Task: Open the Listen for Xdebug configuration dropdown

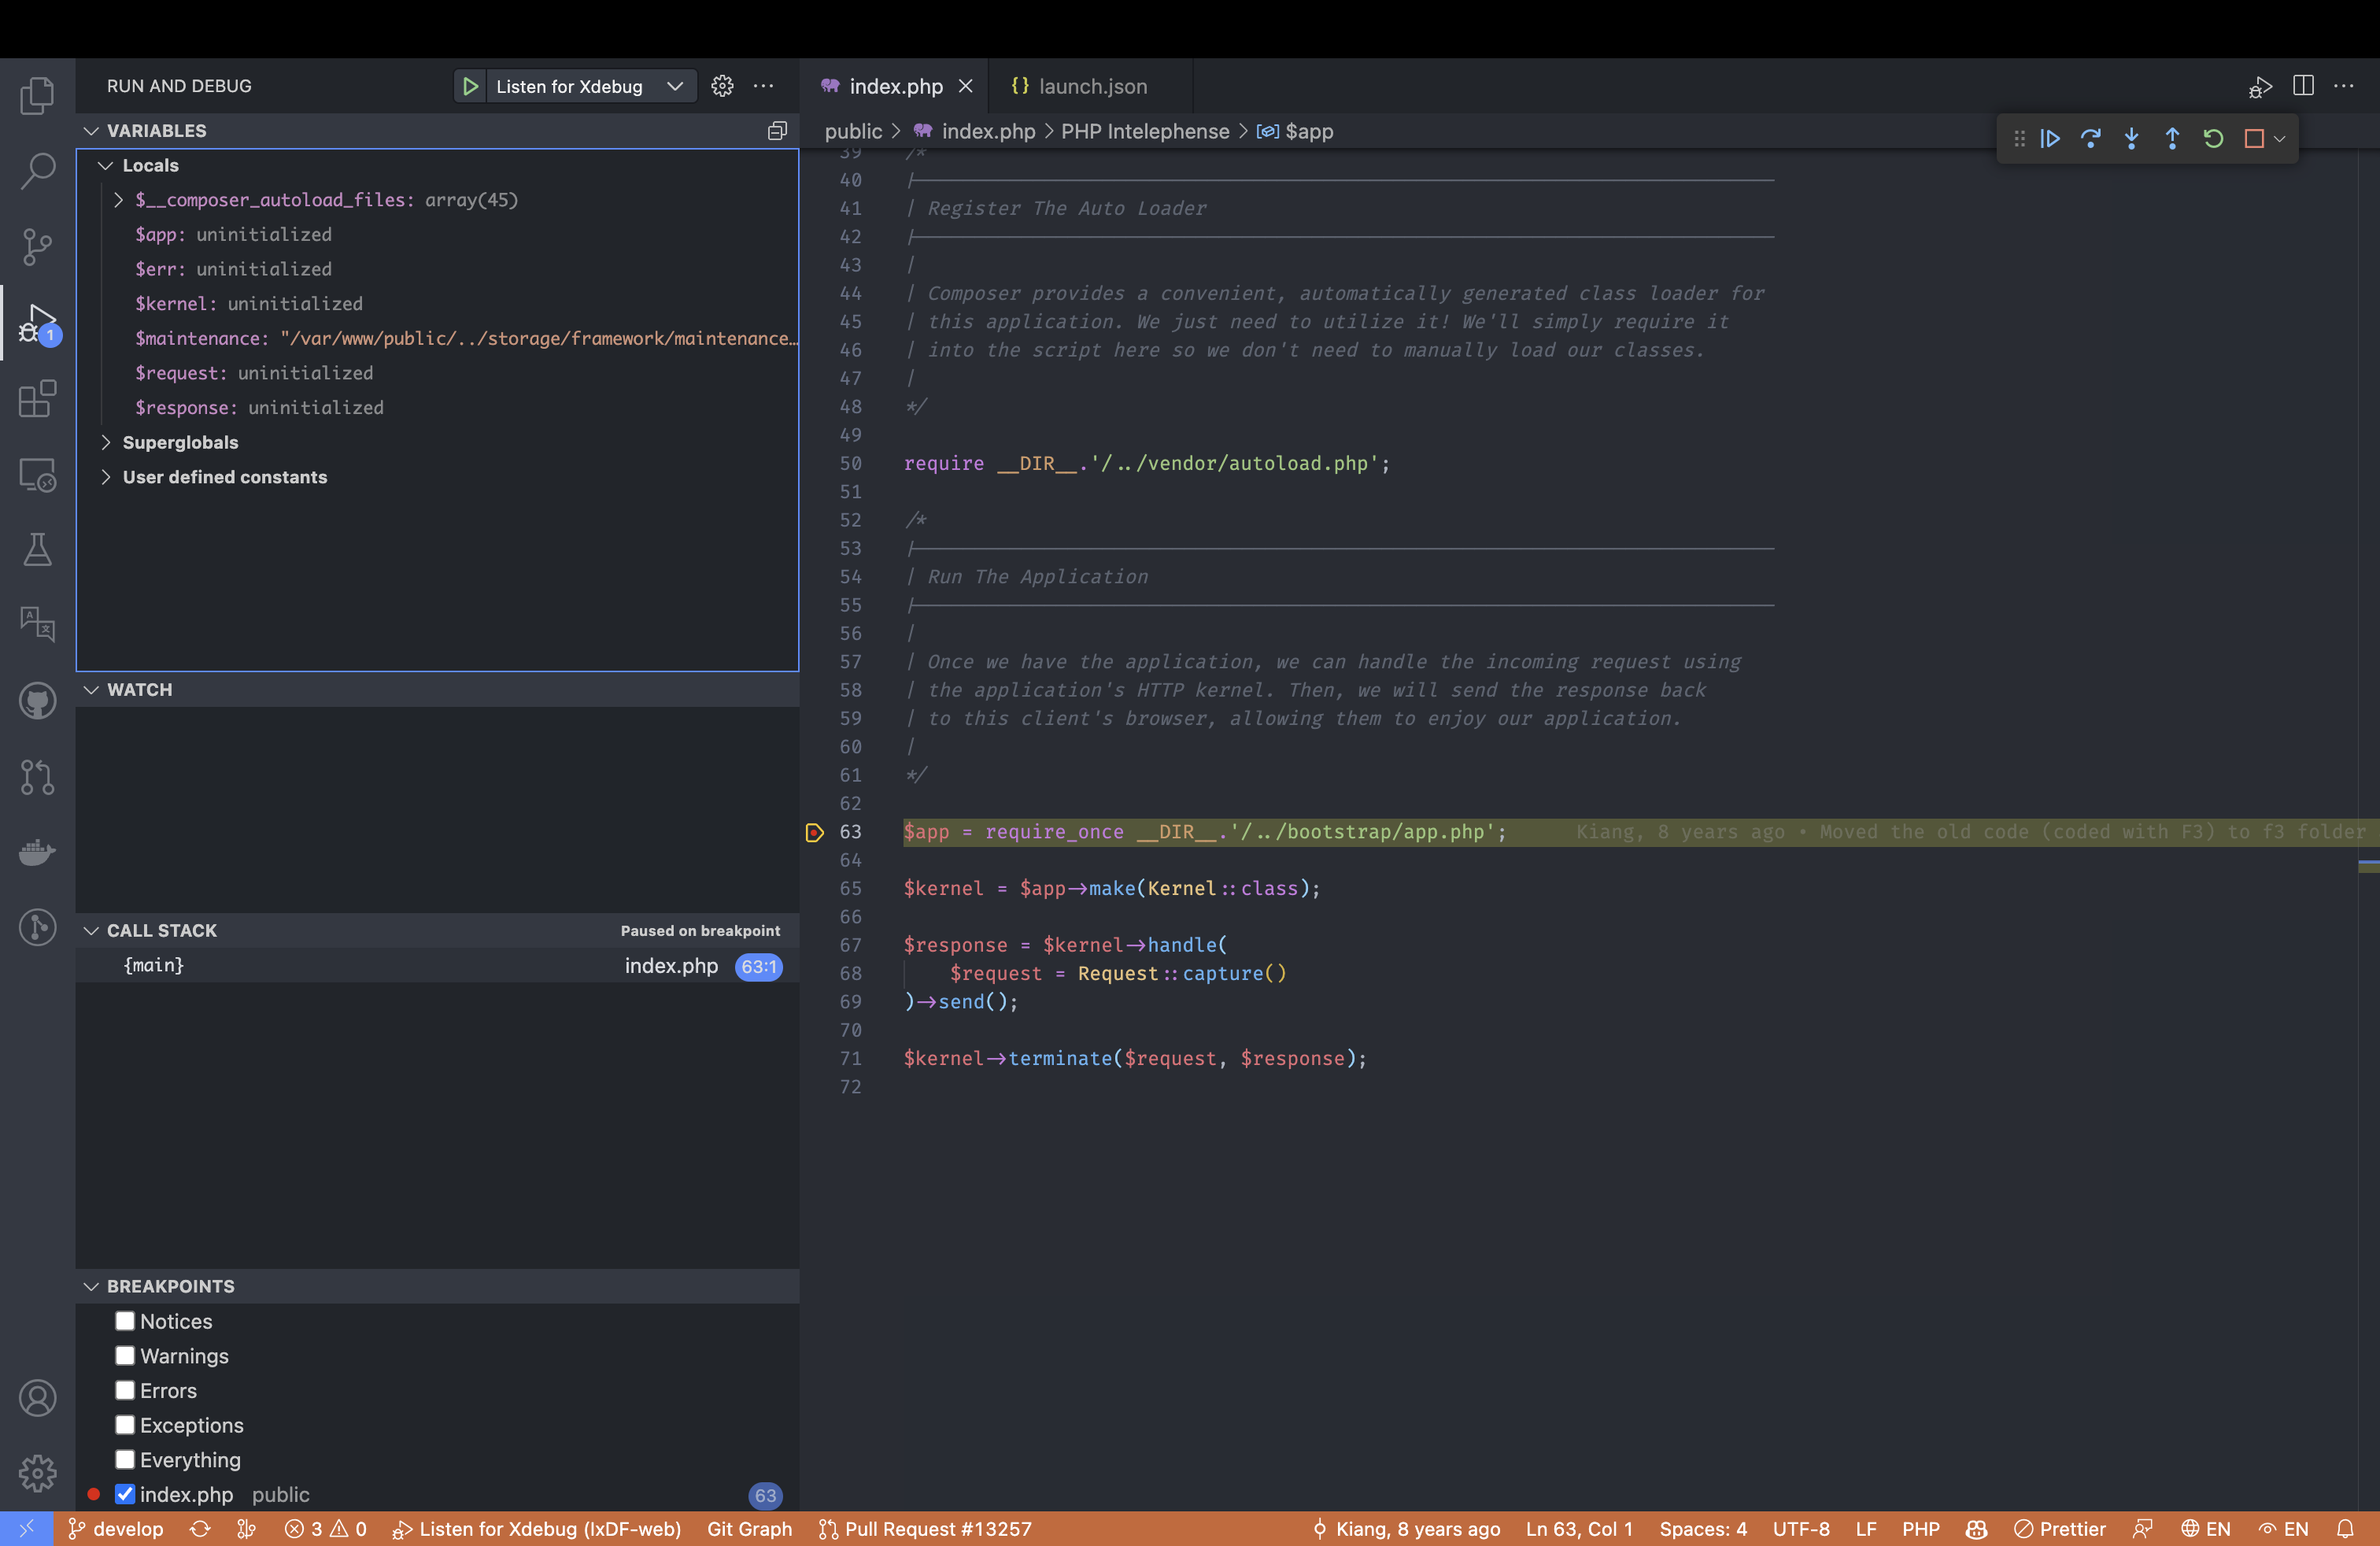Action: pyautogui.click(x=674, y=86)
